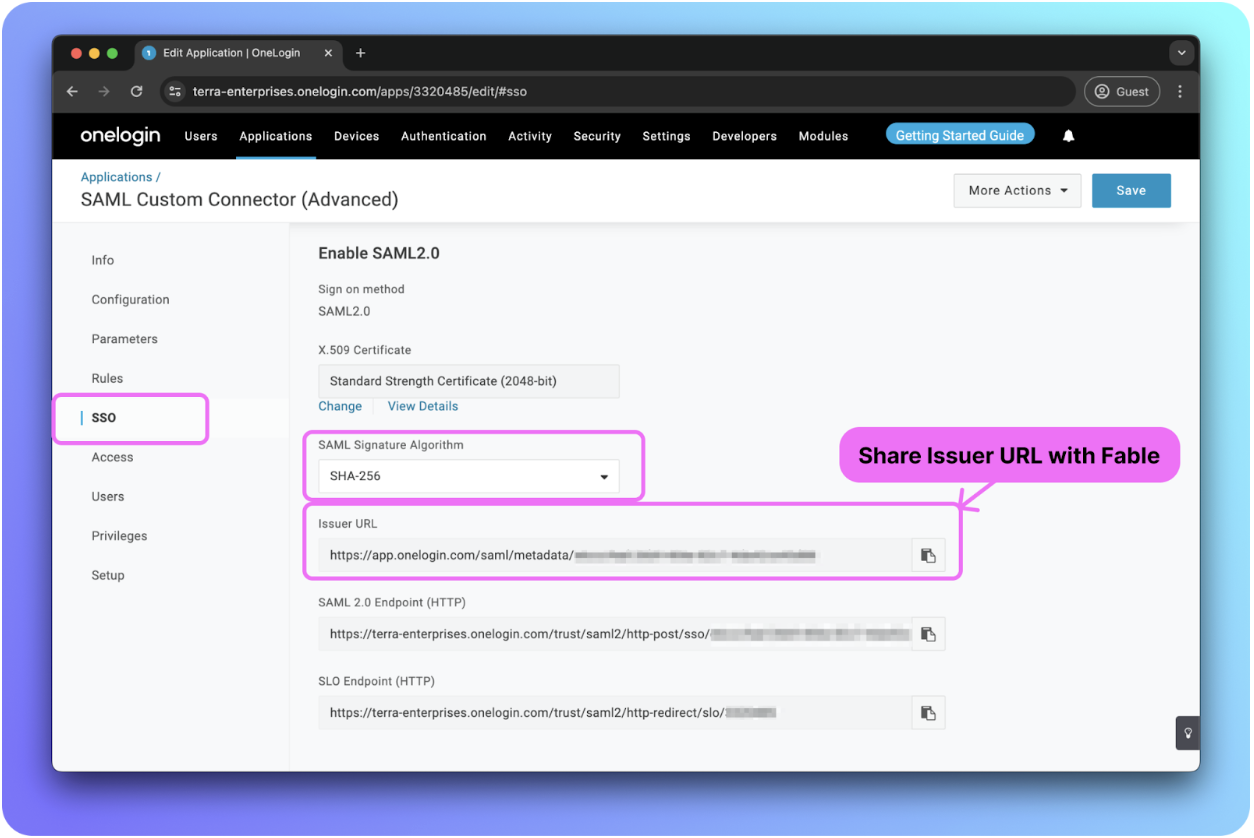Go forward in browser history
The image size is (1254, 838).
pyautogui.click(x=104, y=91)
